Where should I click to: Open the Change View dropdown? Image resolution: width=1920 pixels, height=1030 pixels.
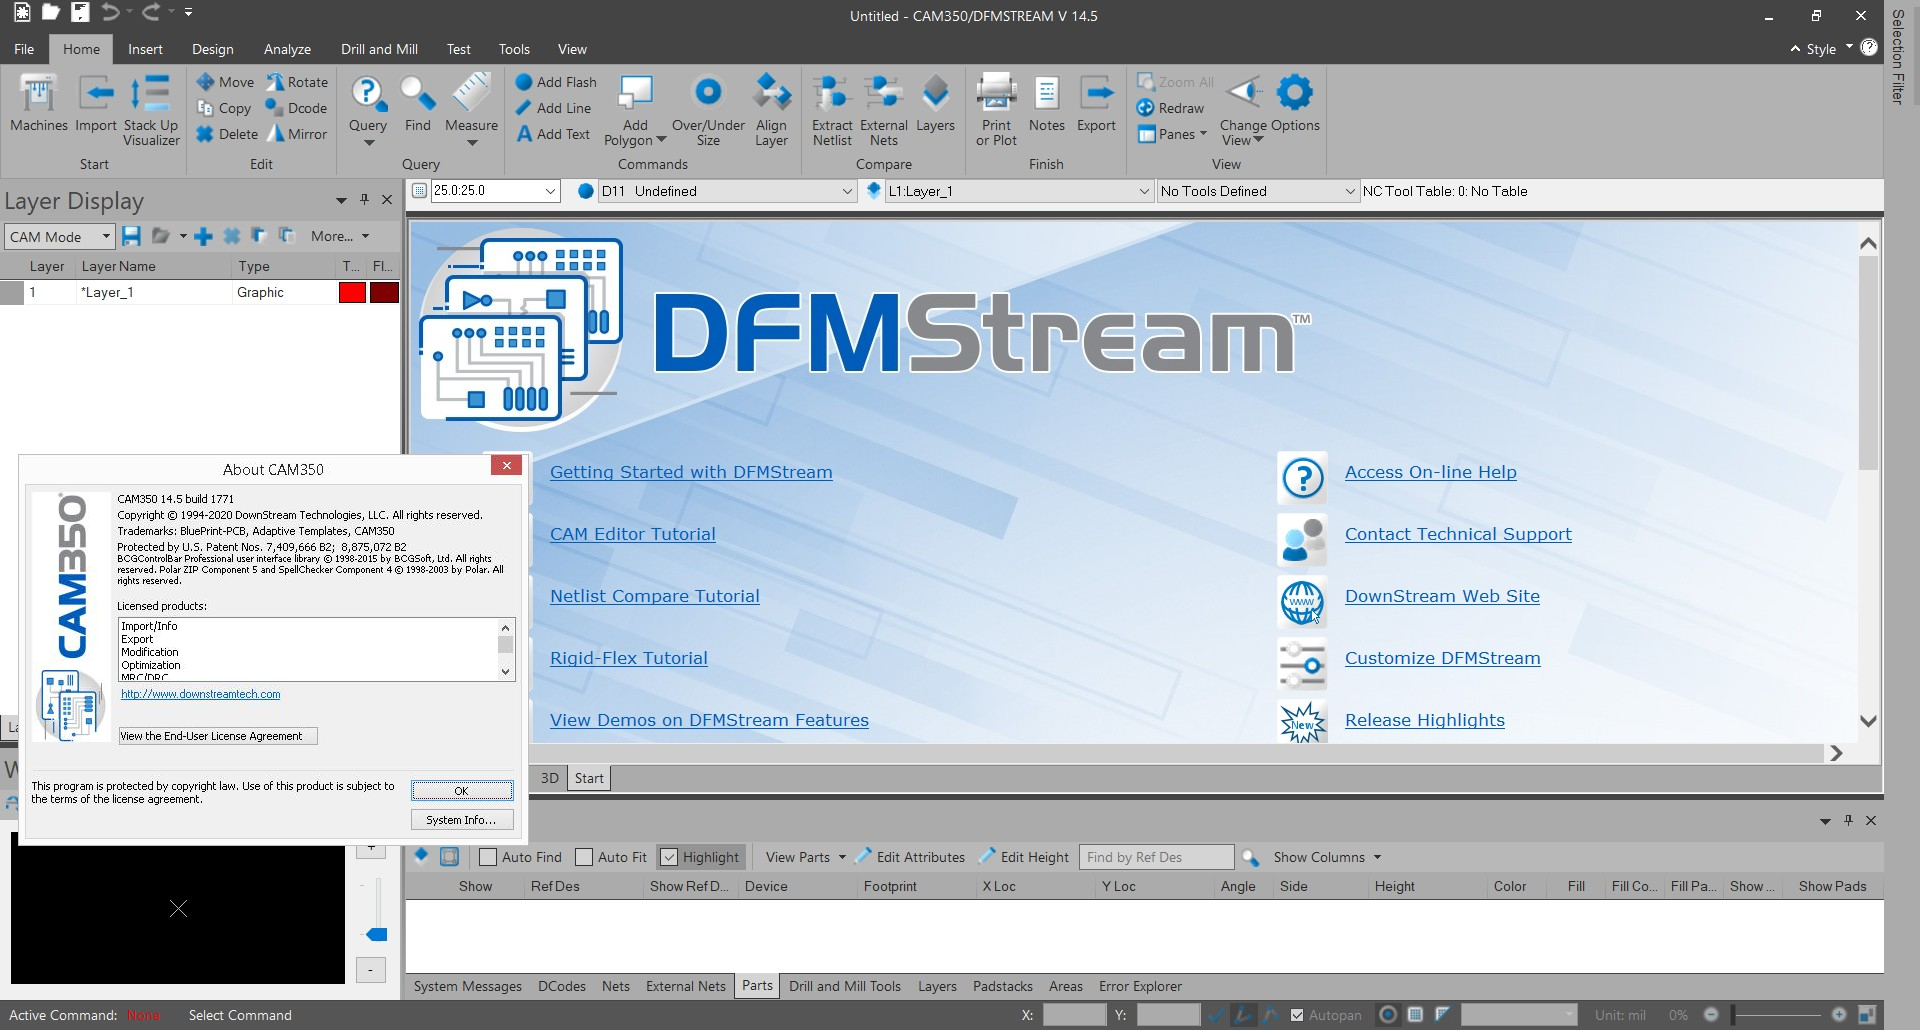(1259, 140)
